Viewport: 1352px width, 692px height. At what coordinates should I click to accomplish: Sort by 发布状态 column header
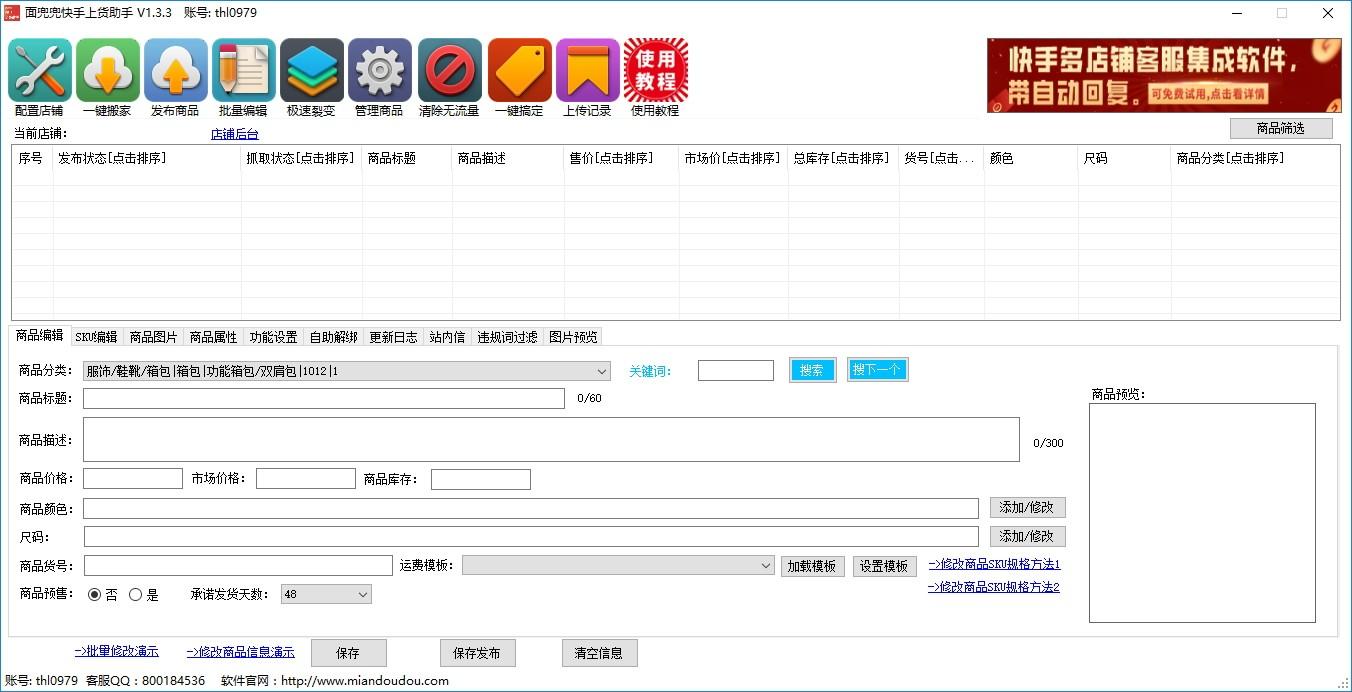[147, 158]
